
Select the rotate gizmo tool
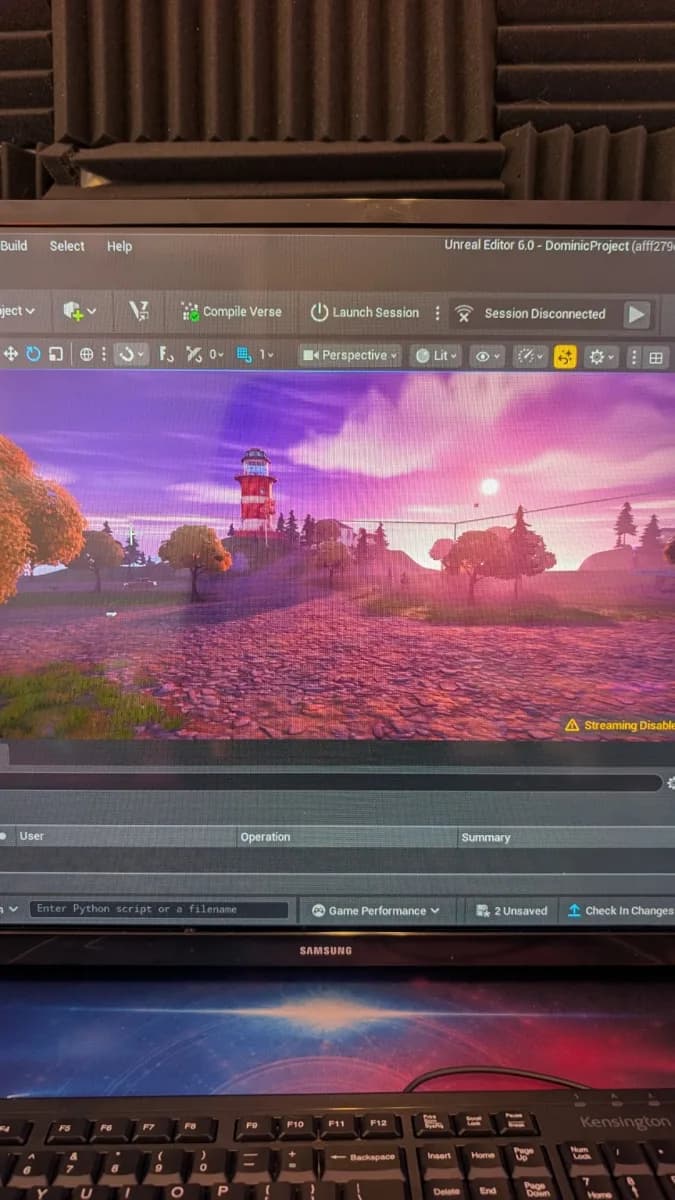coord(34,354)
